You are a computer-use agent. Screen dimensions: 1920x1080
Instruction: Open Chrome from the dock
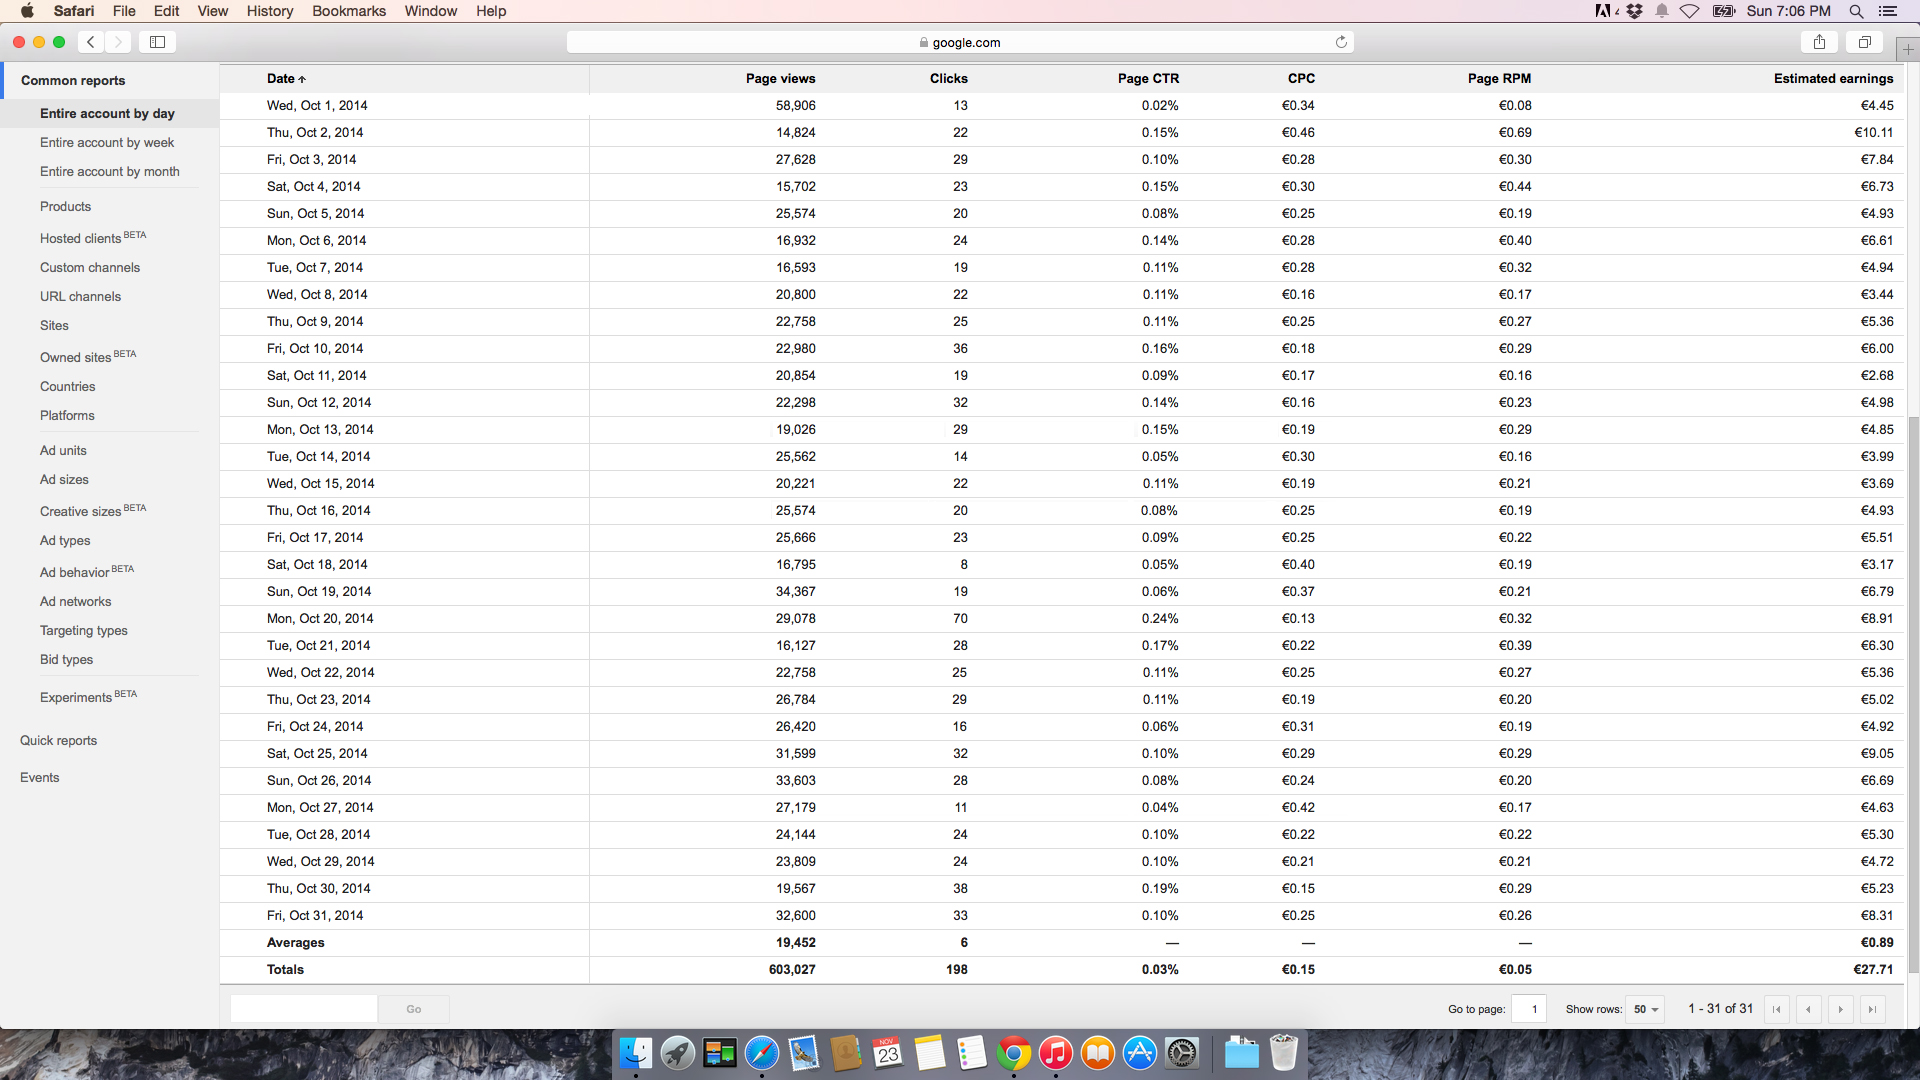click(x=1013, y=1053)
